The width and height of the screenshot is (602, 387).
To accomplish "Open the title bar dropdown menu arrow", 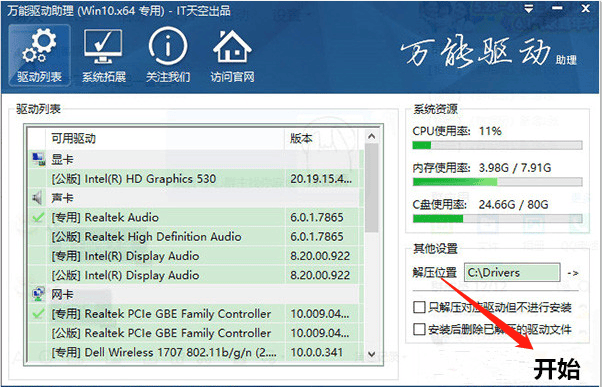I will pos(529,10).
